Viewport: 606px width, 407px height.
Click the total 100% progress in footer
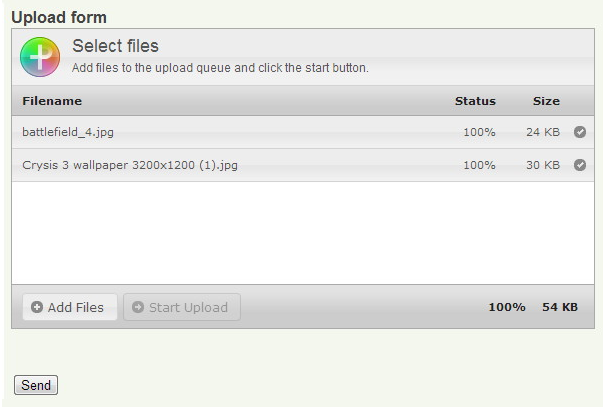pyautogui.click(x=507, y=307)
